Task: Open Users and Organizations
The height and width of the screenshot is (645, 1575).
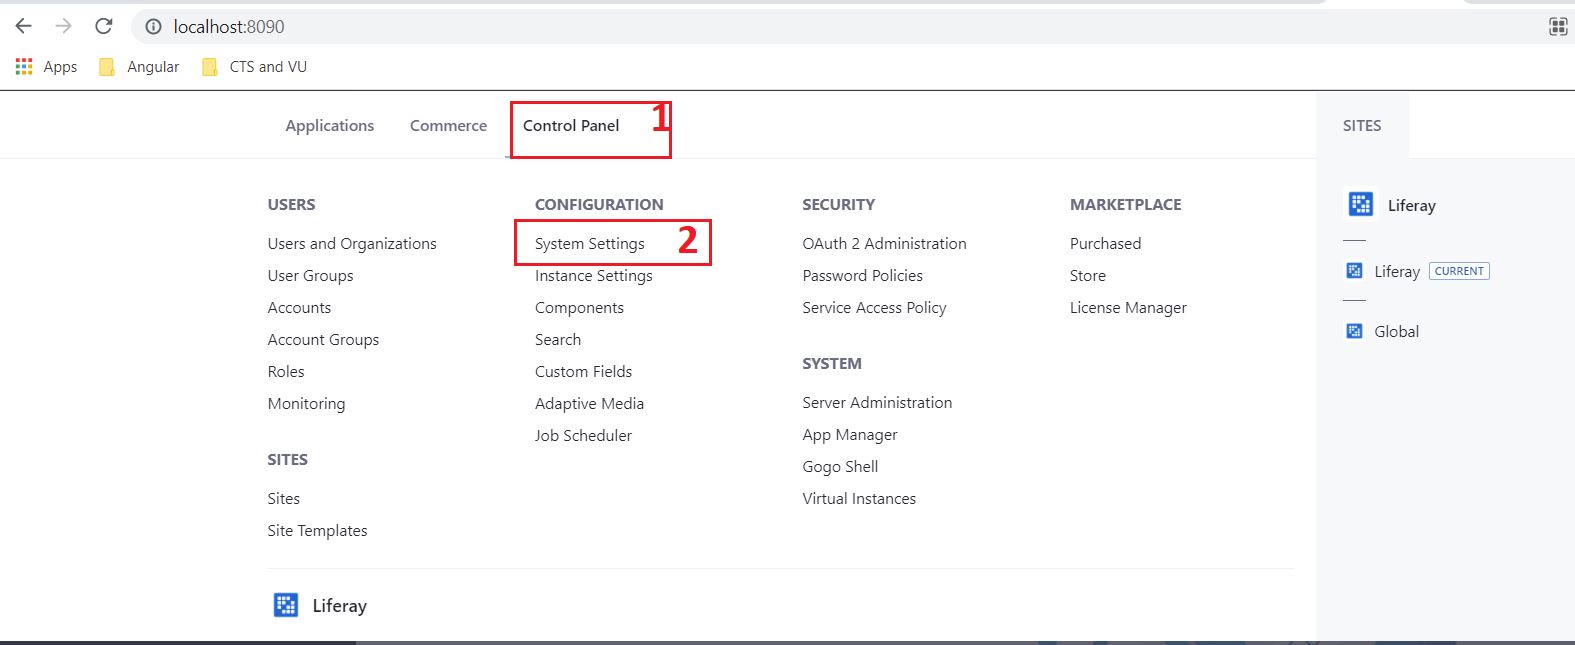Action: click(352, 244)
